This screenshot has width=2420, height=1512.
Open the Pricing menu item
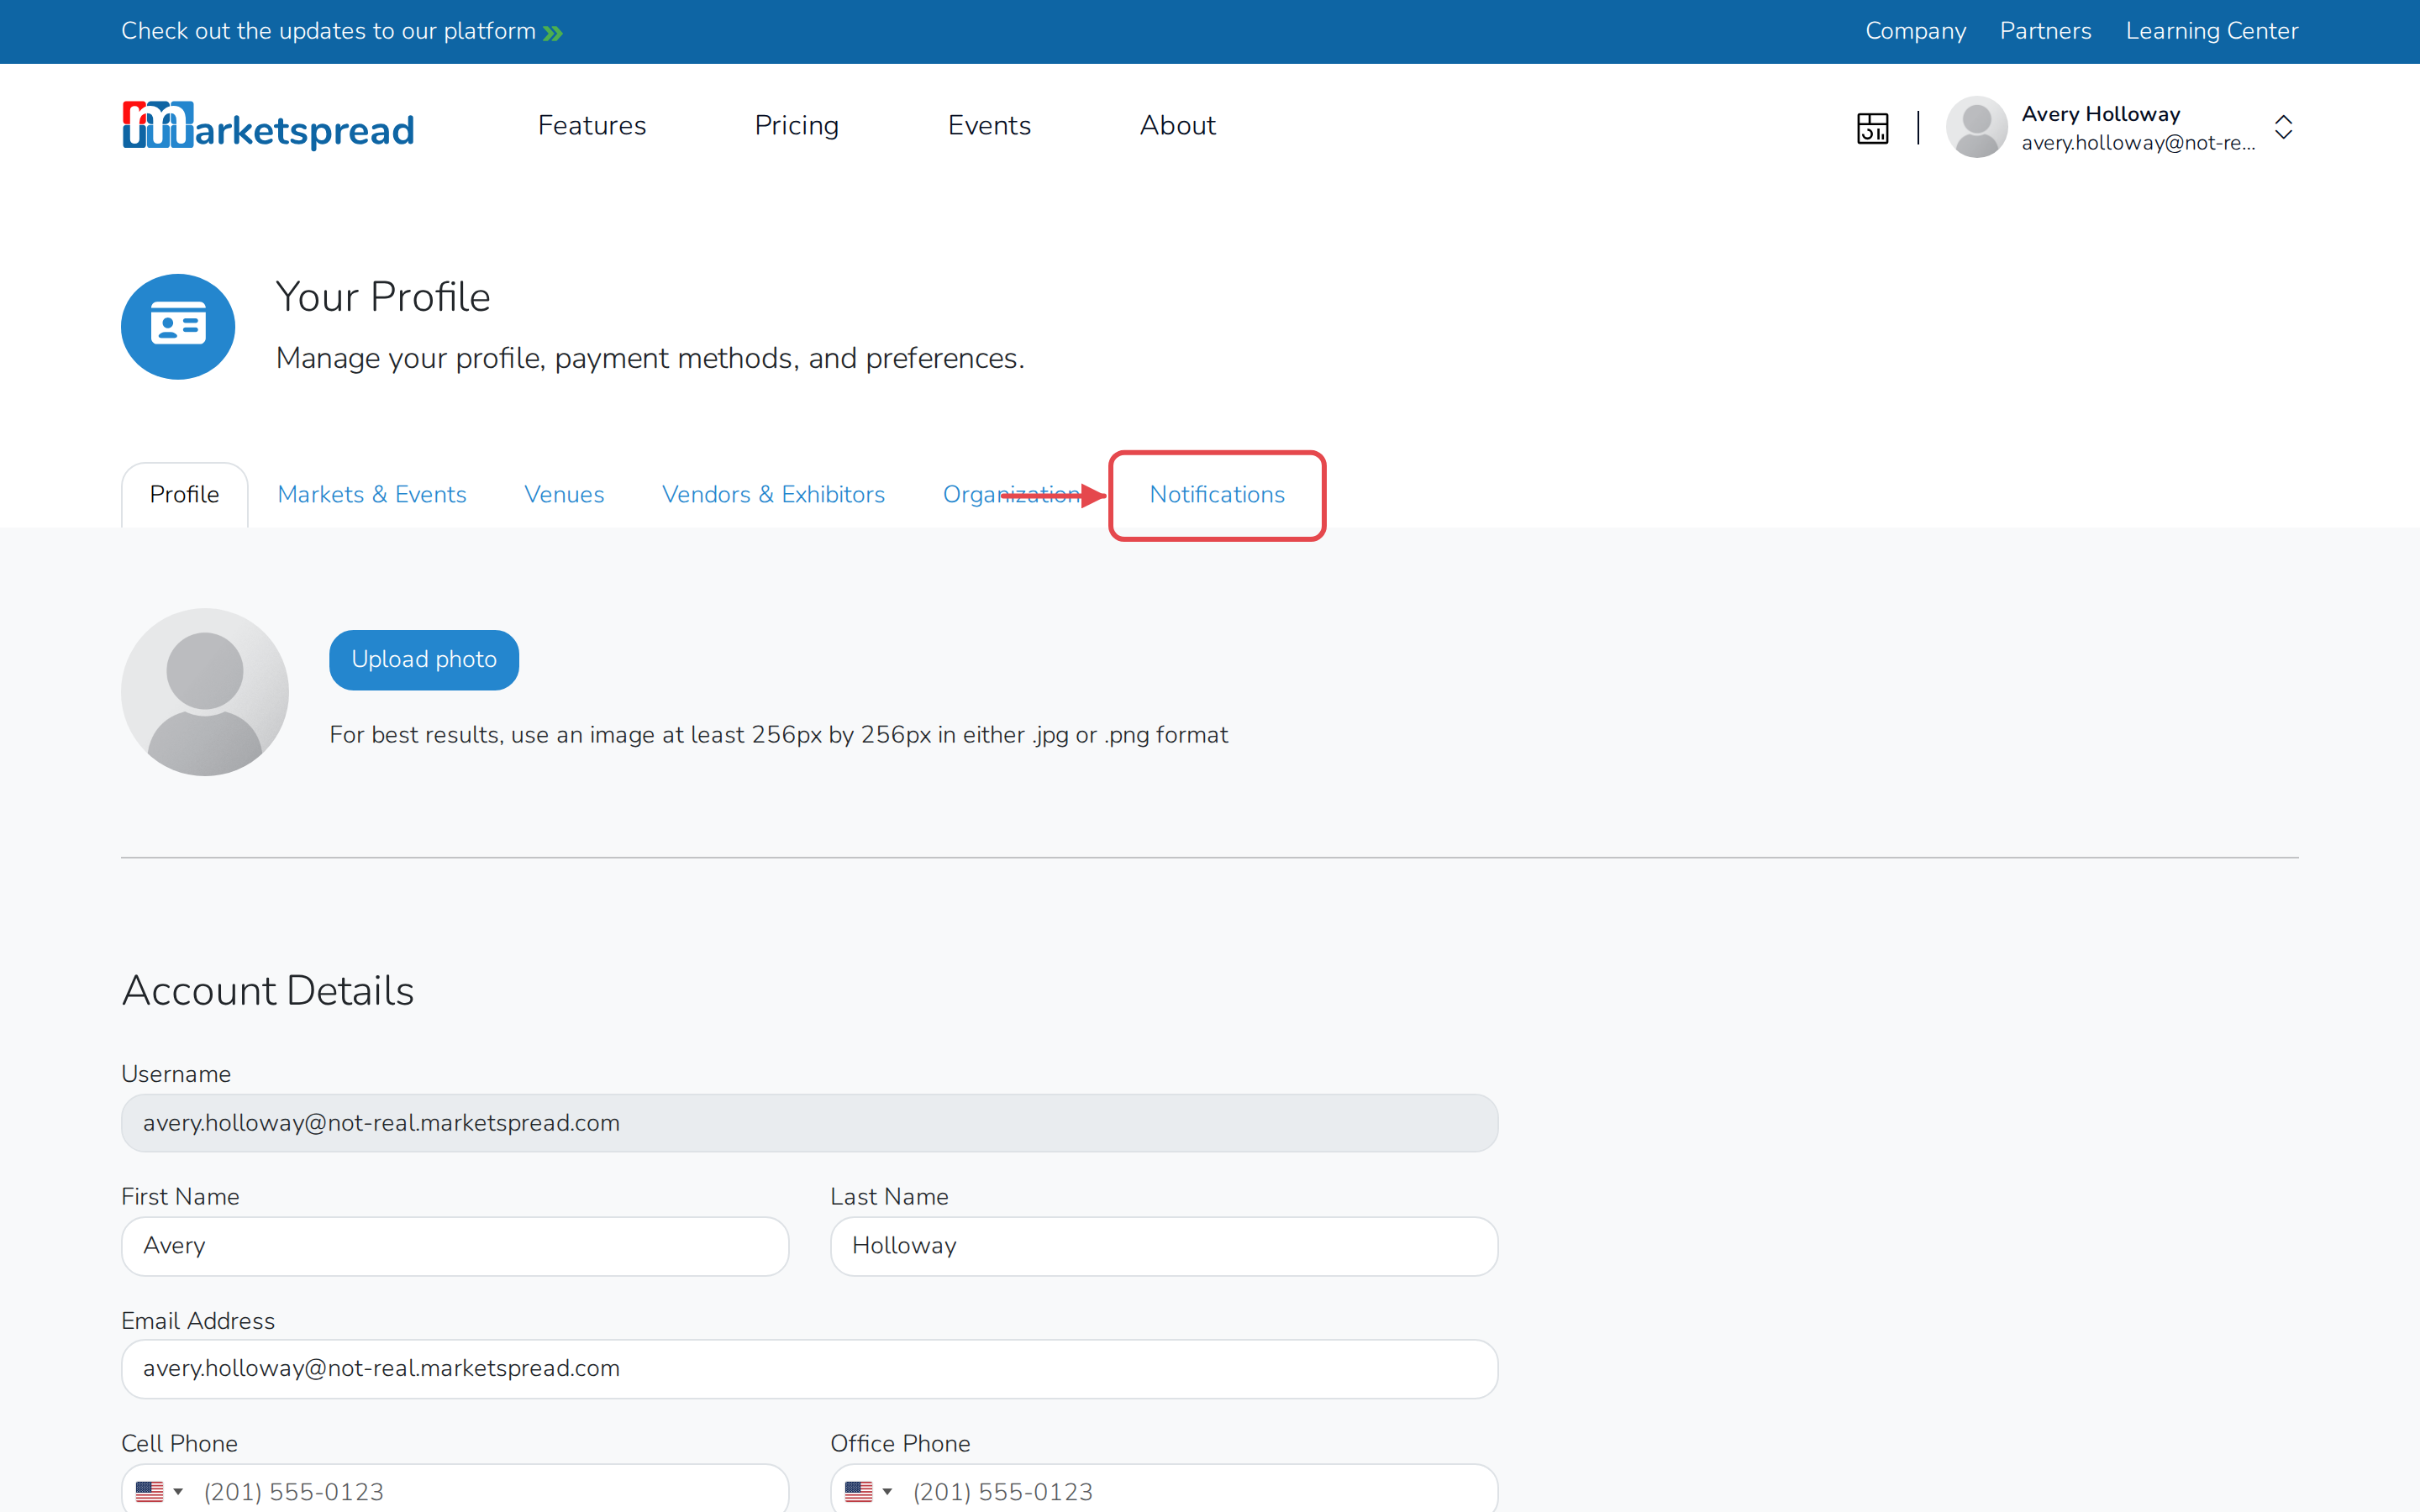tap(797, 125)
